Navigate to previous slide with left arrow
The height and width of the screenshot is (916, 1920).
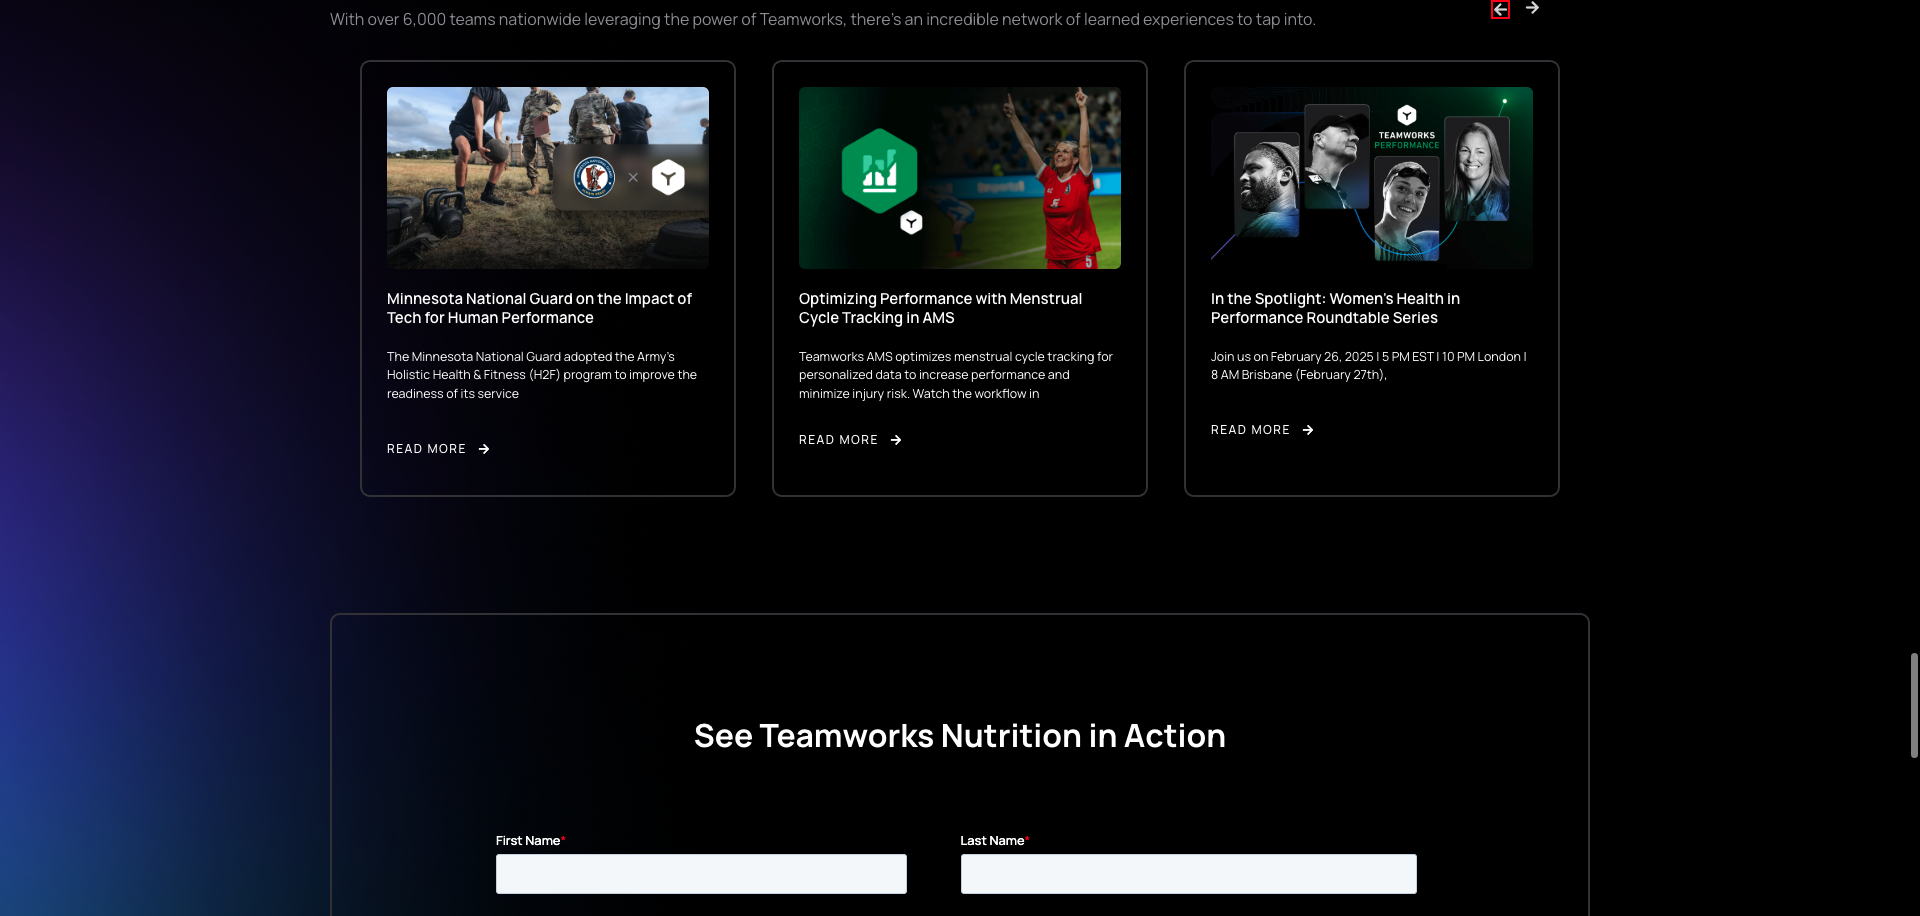[x=1501, y=9]
